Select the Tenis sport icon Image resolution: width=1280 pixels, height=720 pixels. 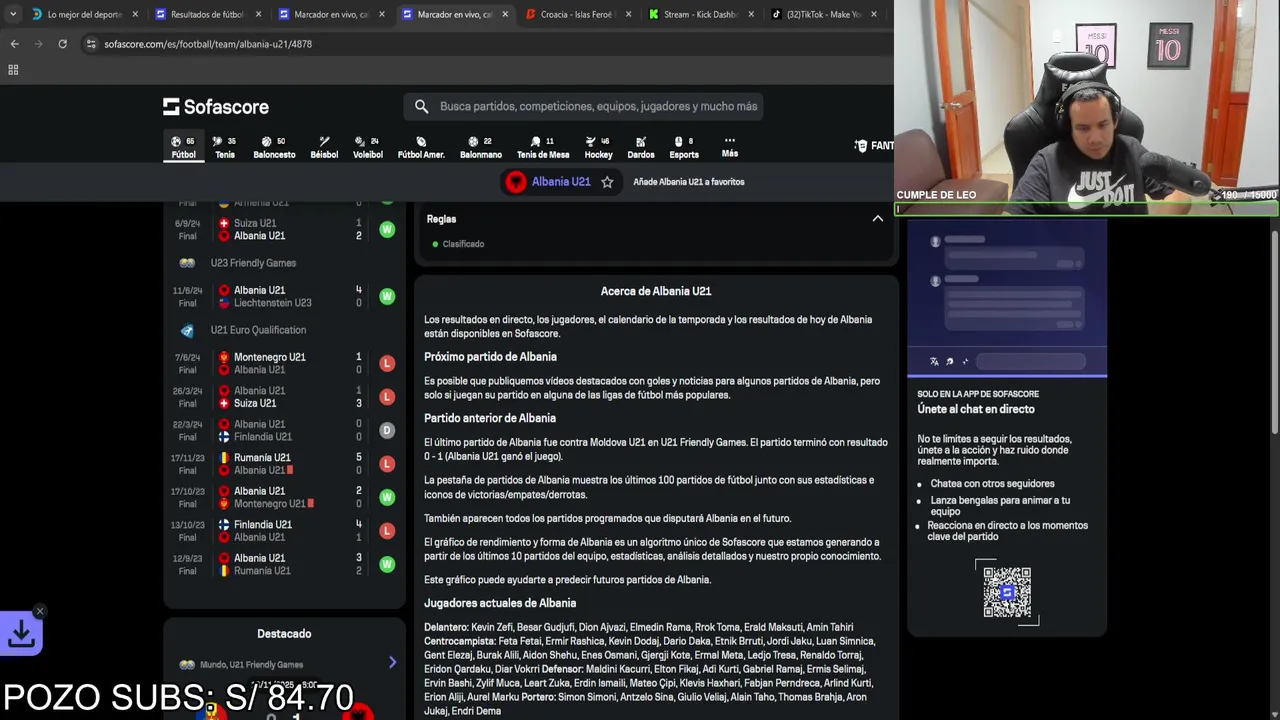point(225,147)
